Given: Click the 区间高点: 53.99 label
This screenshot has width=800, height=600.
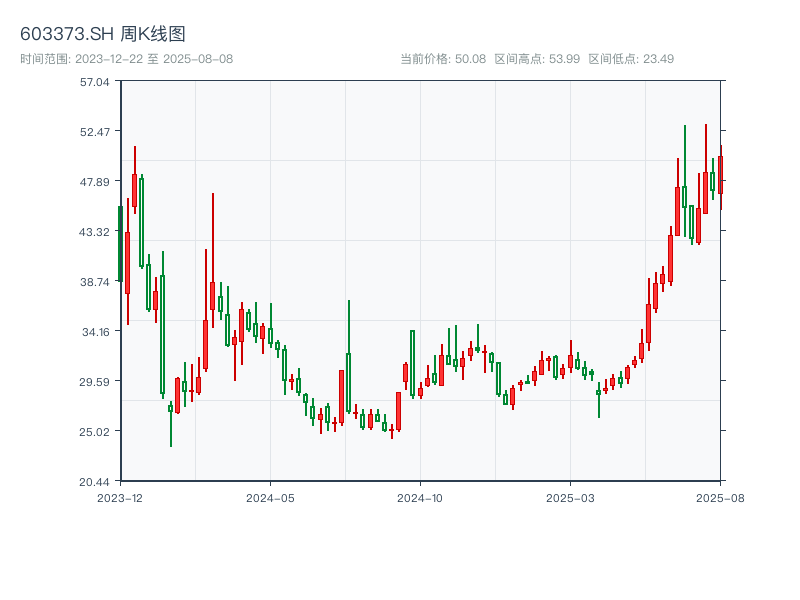Looking at the screenshot, I should (537, 59).
